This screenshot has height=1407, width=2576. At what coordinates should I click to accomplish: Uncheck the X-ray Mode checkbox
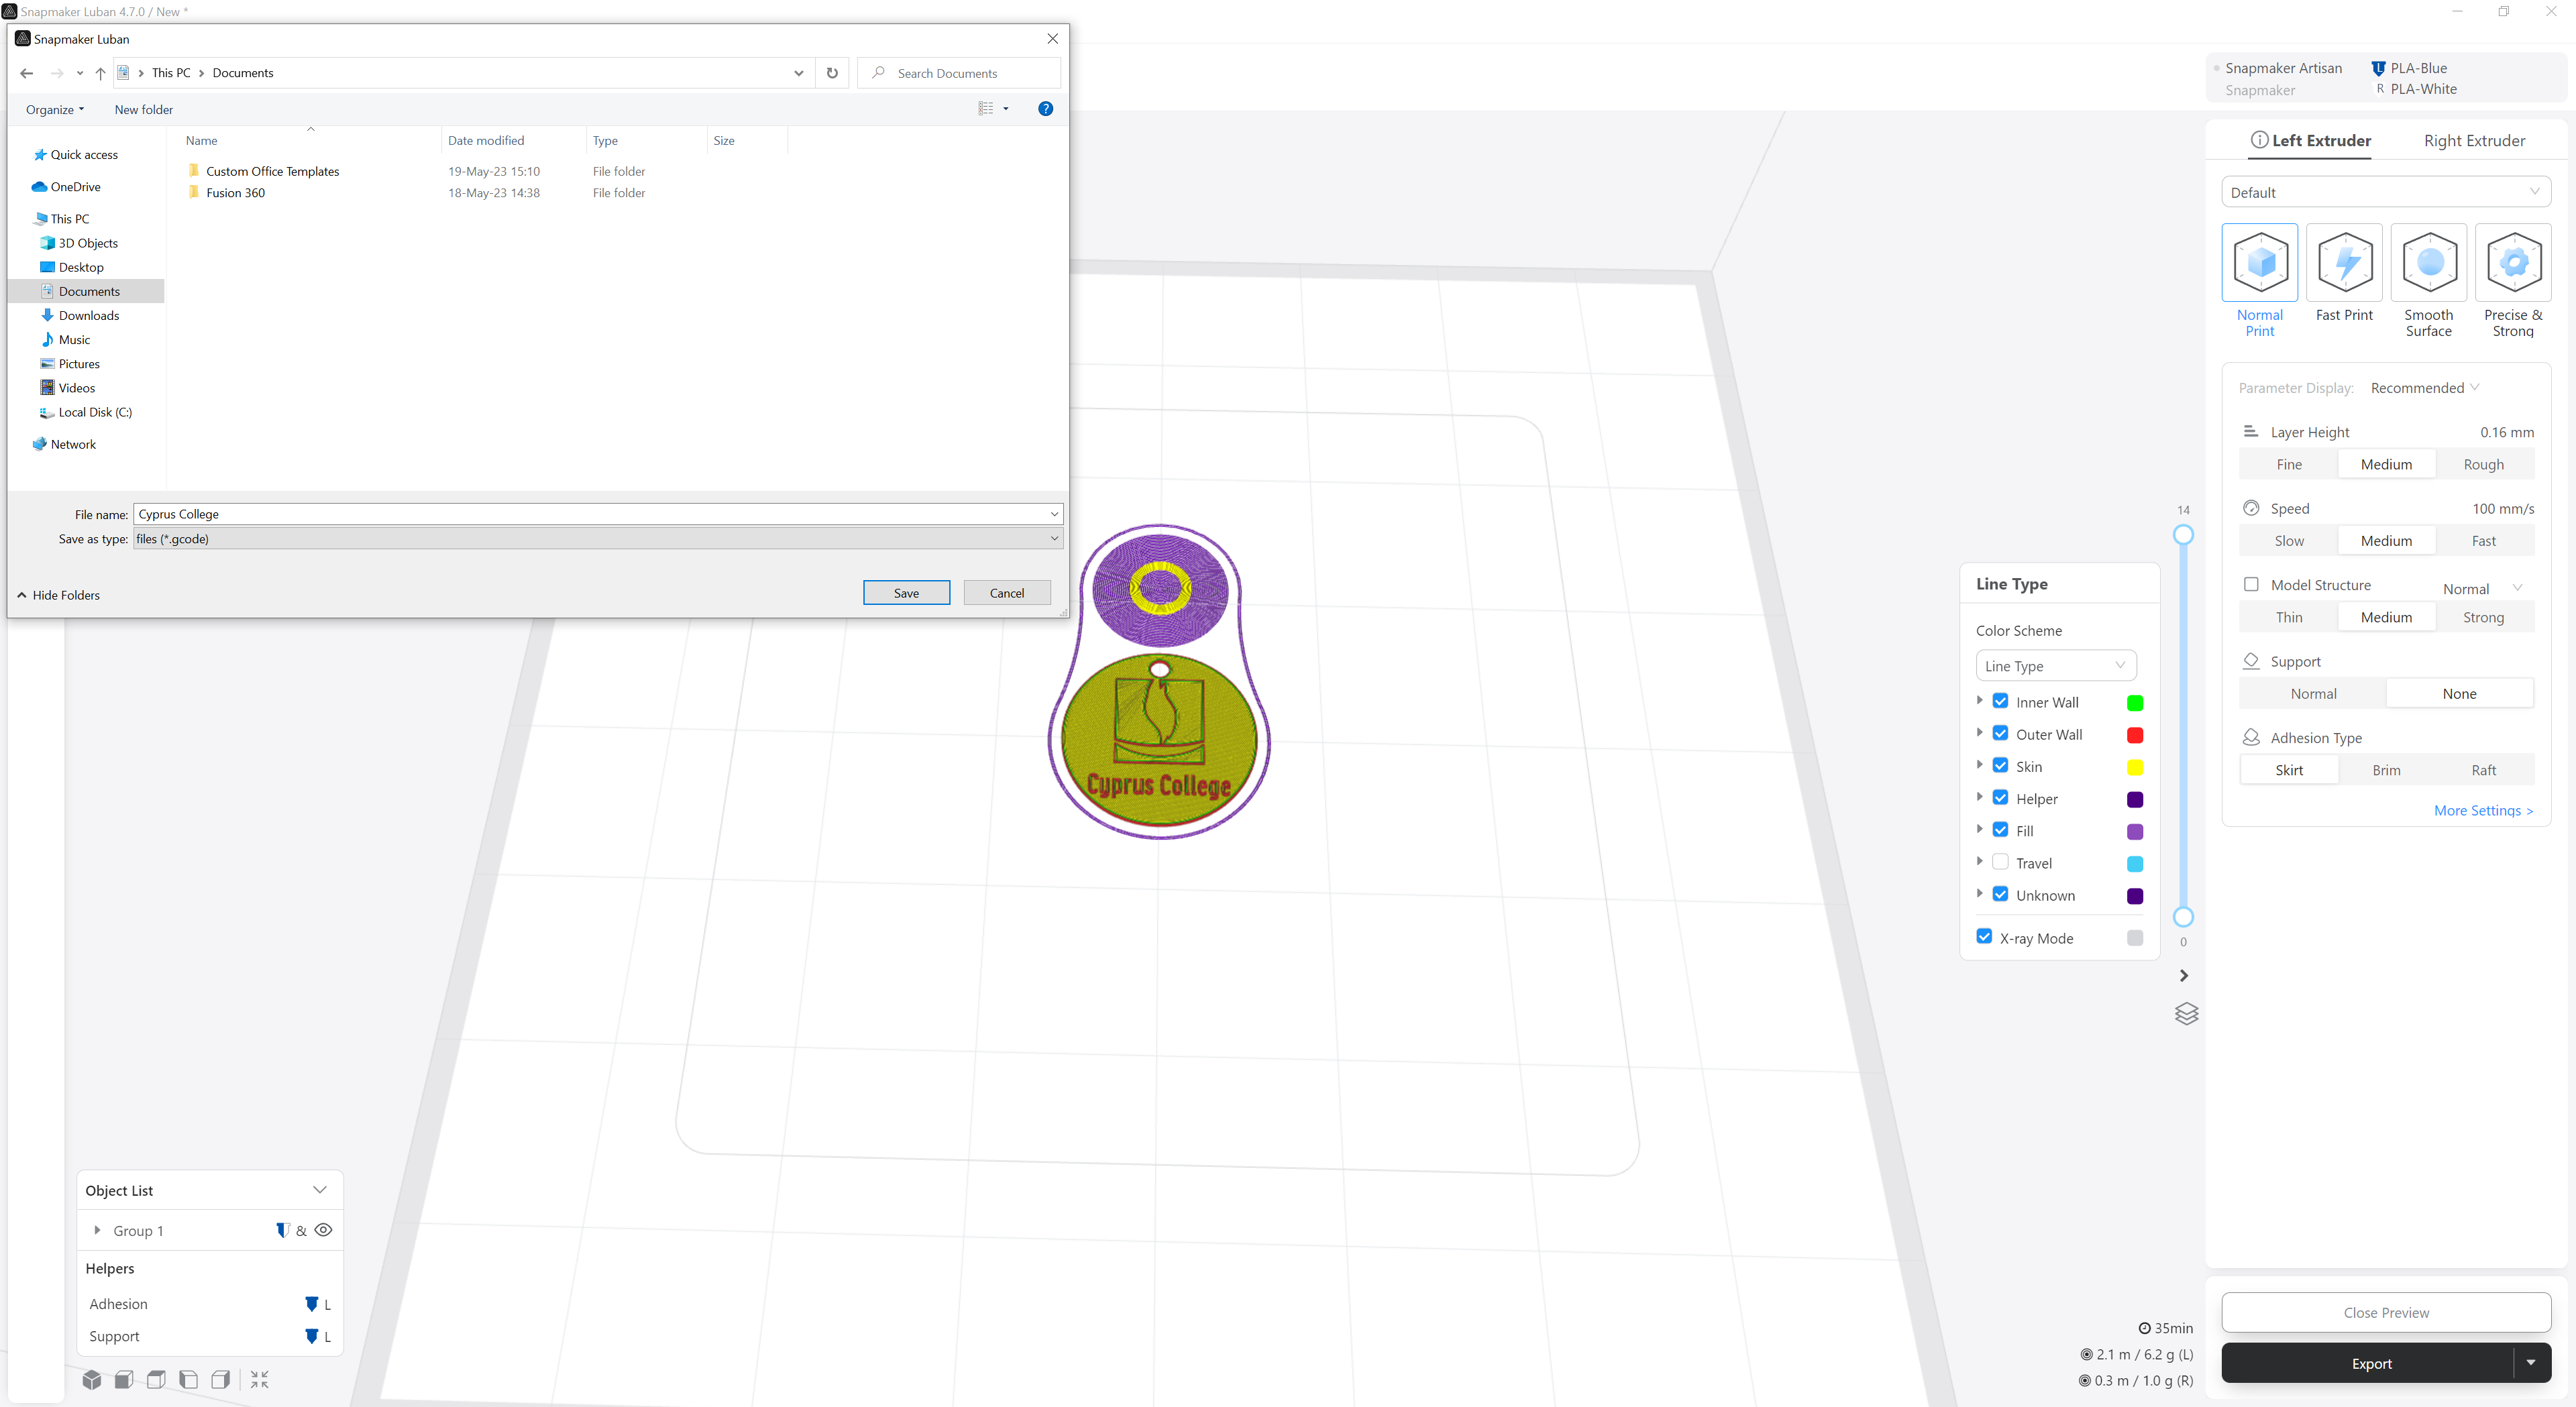pos(1984,937)
